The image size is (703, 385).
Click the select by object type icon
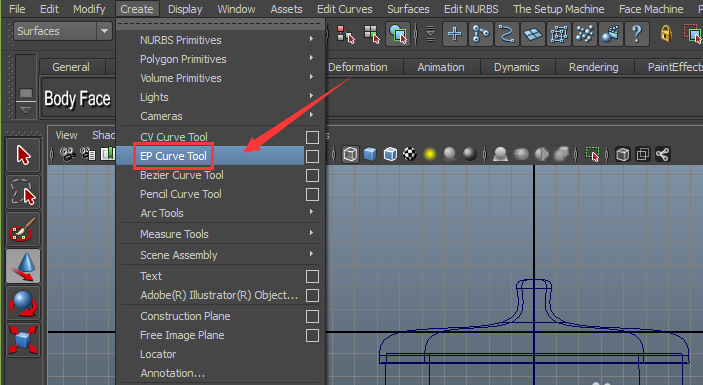372,34
